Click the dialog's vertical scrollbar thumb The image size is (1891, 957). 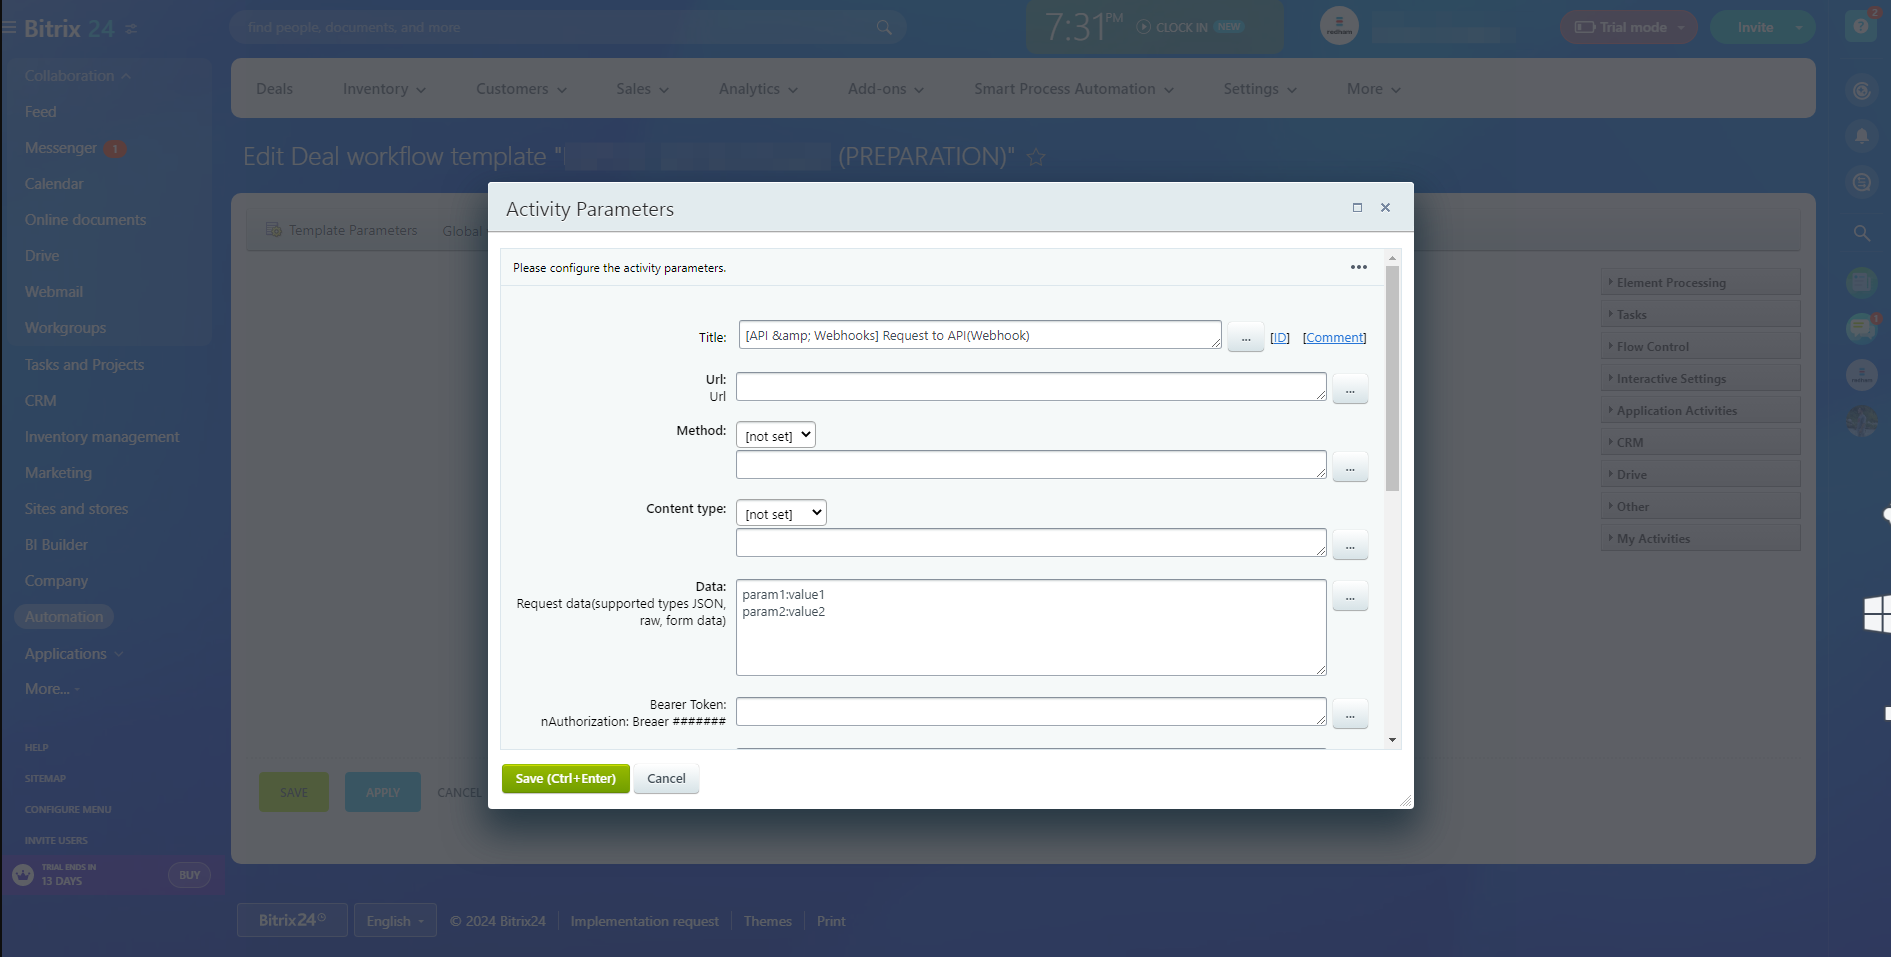pyautogui.click(x=1392, y=380)
